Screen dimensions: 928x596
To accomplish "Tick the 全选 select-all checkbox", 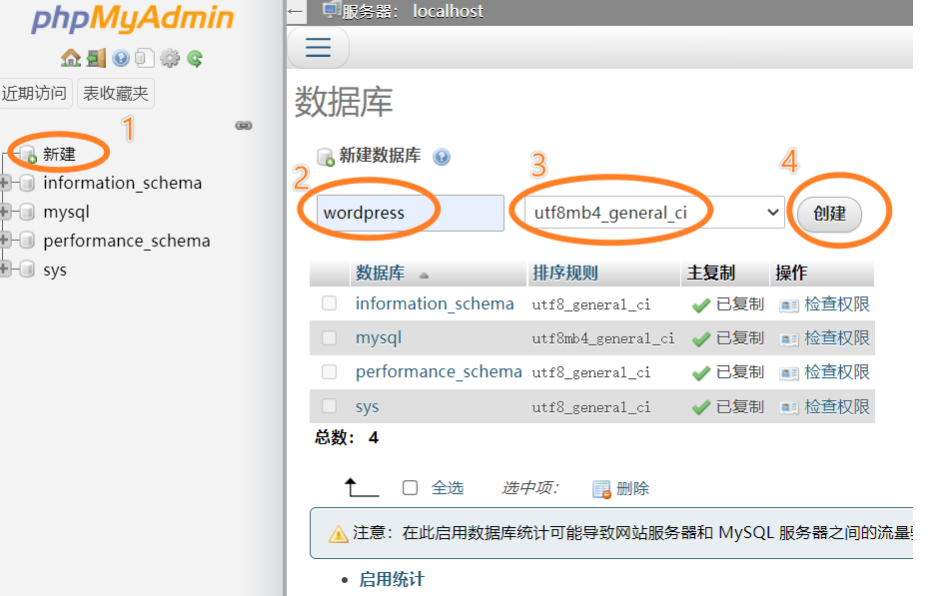I will (410, 488).
